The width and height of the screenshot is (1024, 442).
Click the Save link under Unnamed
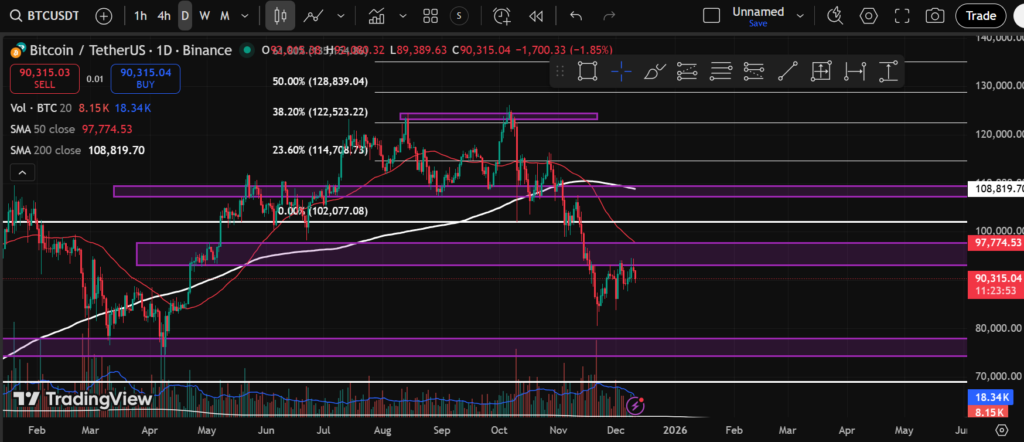(x=758, y=23)
